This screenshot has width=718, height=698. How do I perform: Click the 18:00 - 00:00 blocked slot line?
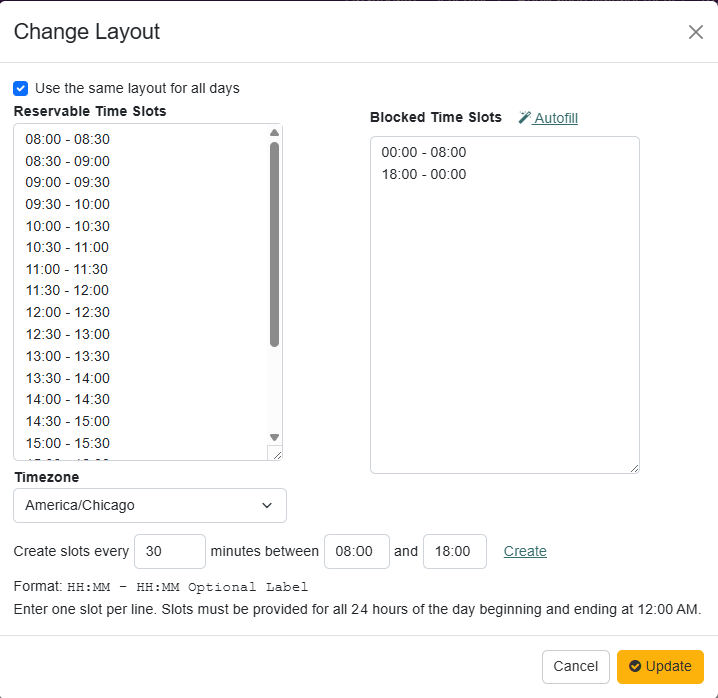tap(424, 174)
